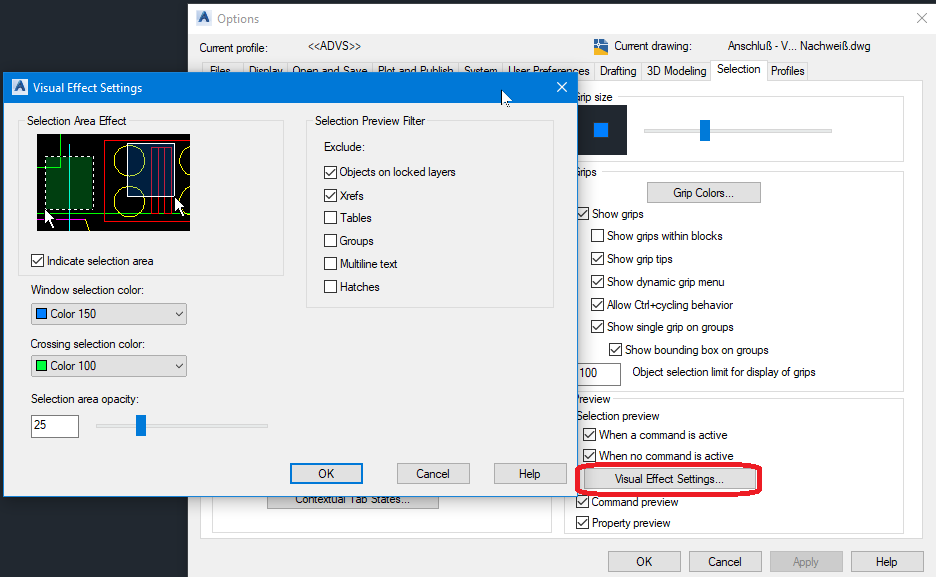The image size is (936, 577).
Task: Switch to the Profiles tab
Action: tap(787, 71)
